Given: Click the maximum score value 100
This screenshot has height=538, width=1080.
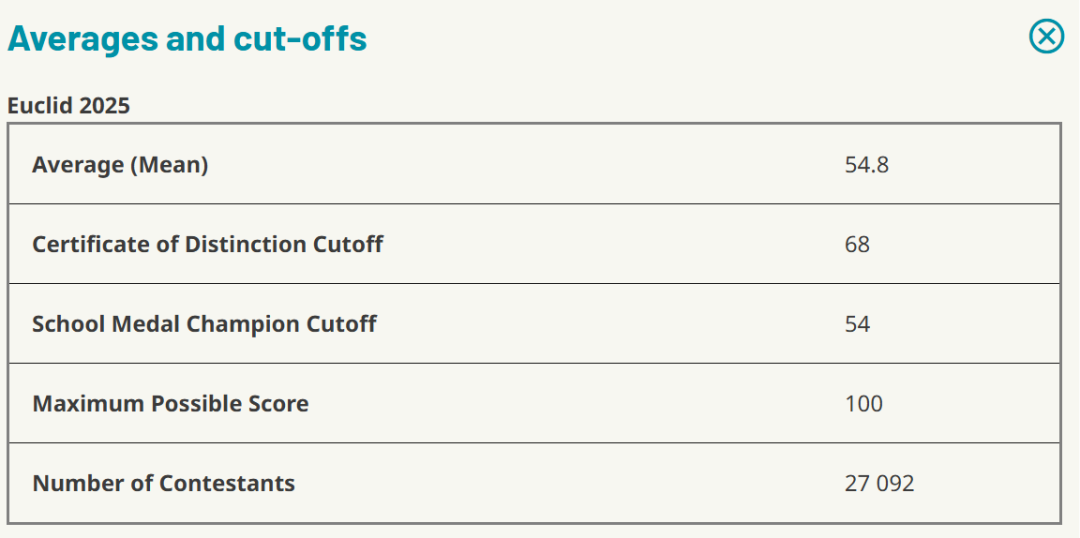Looking at the screenshot, I should (863, 404).
